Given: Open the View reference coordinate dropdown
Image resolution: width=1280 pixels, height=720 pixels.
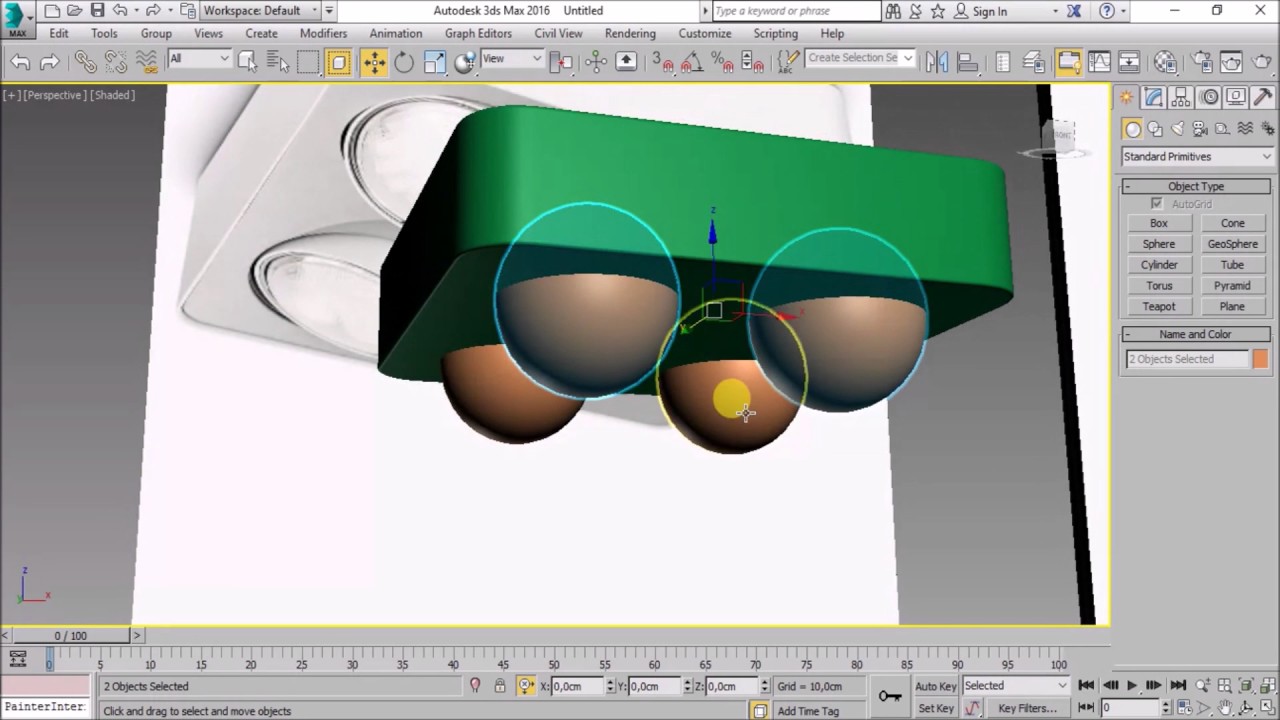Looking at the screenshot, I should point(511,59).
